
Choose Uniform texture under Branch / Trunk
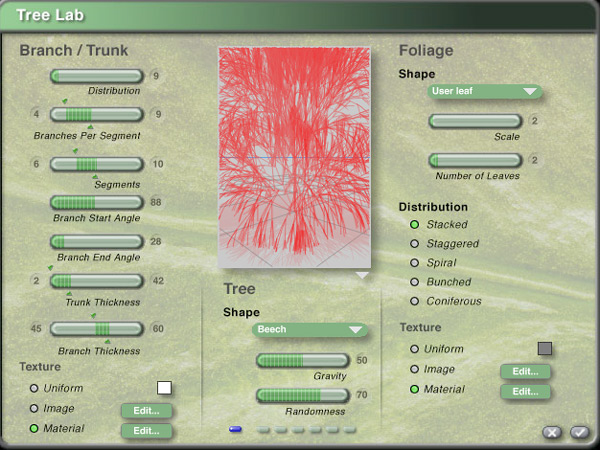pos(34,388)
